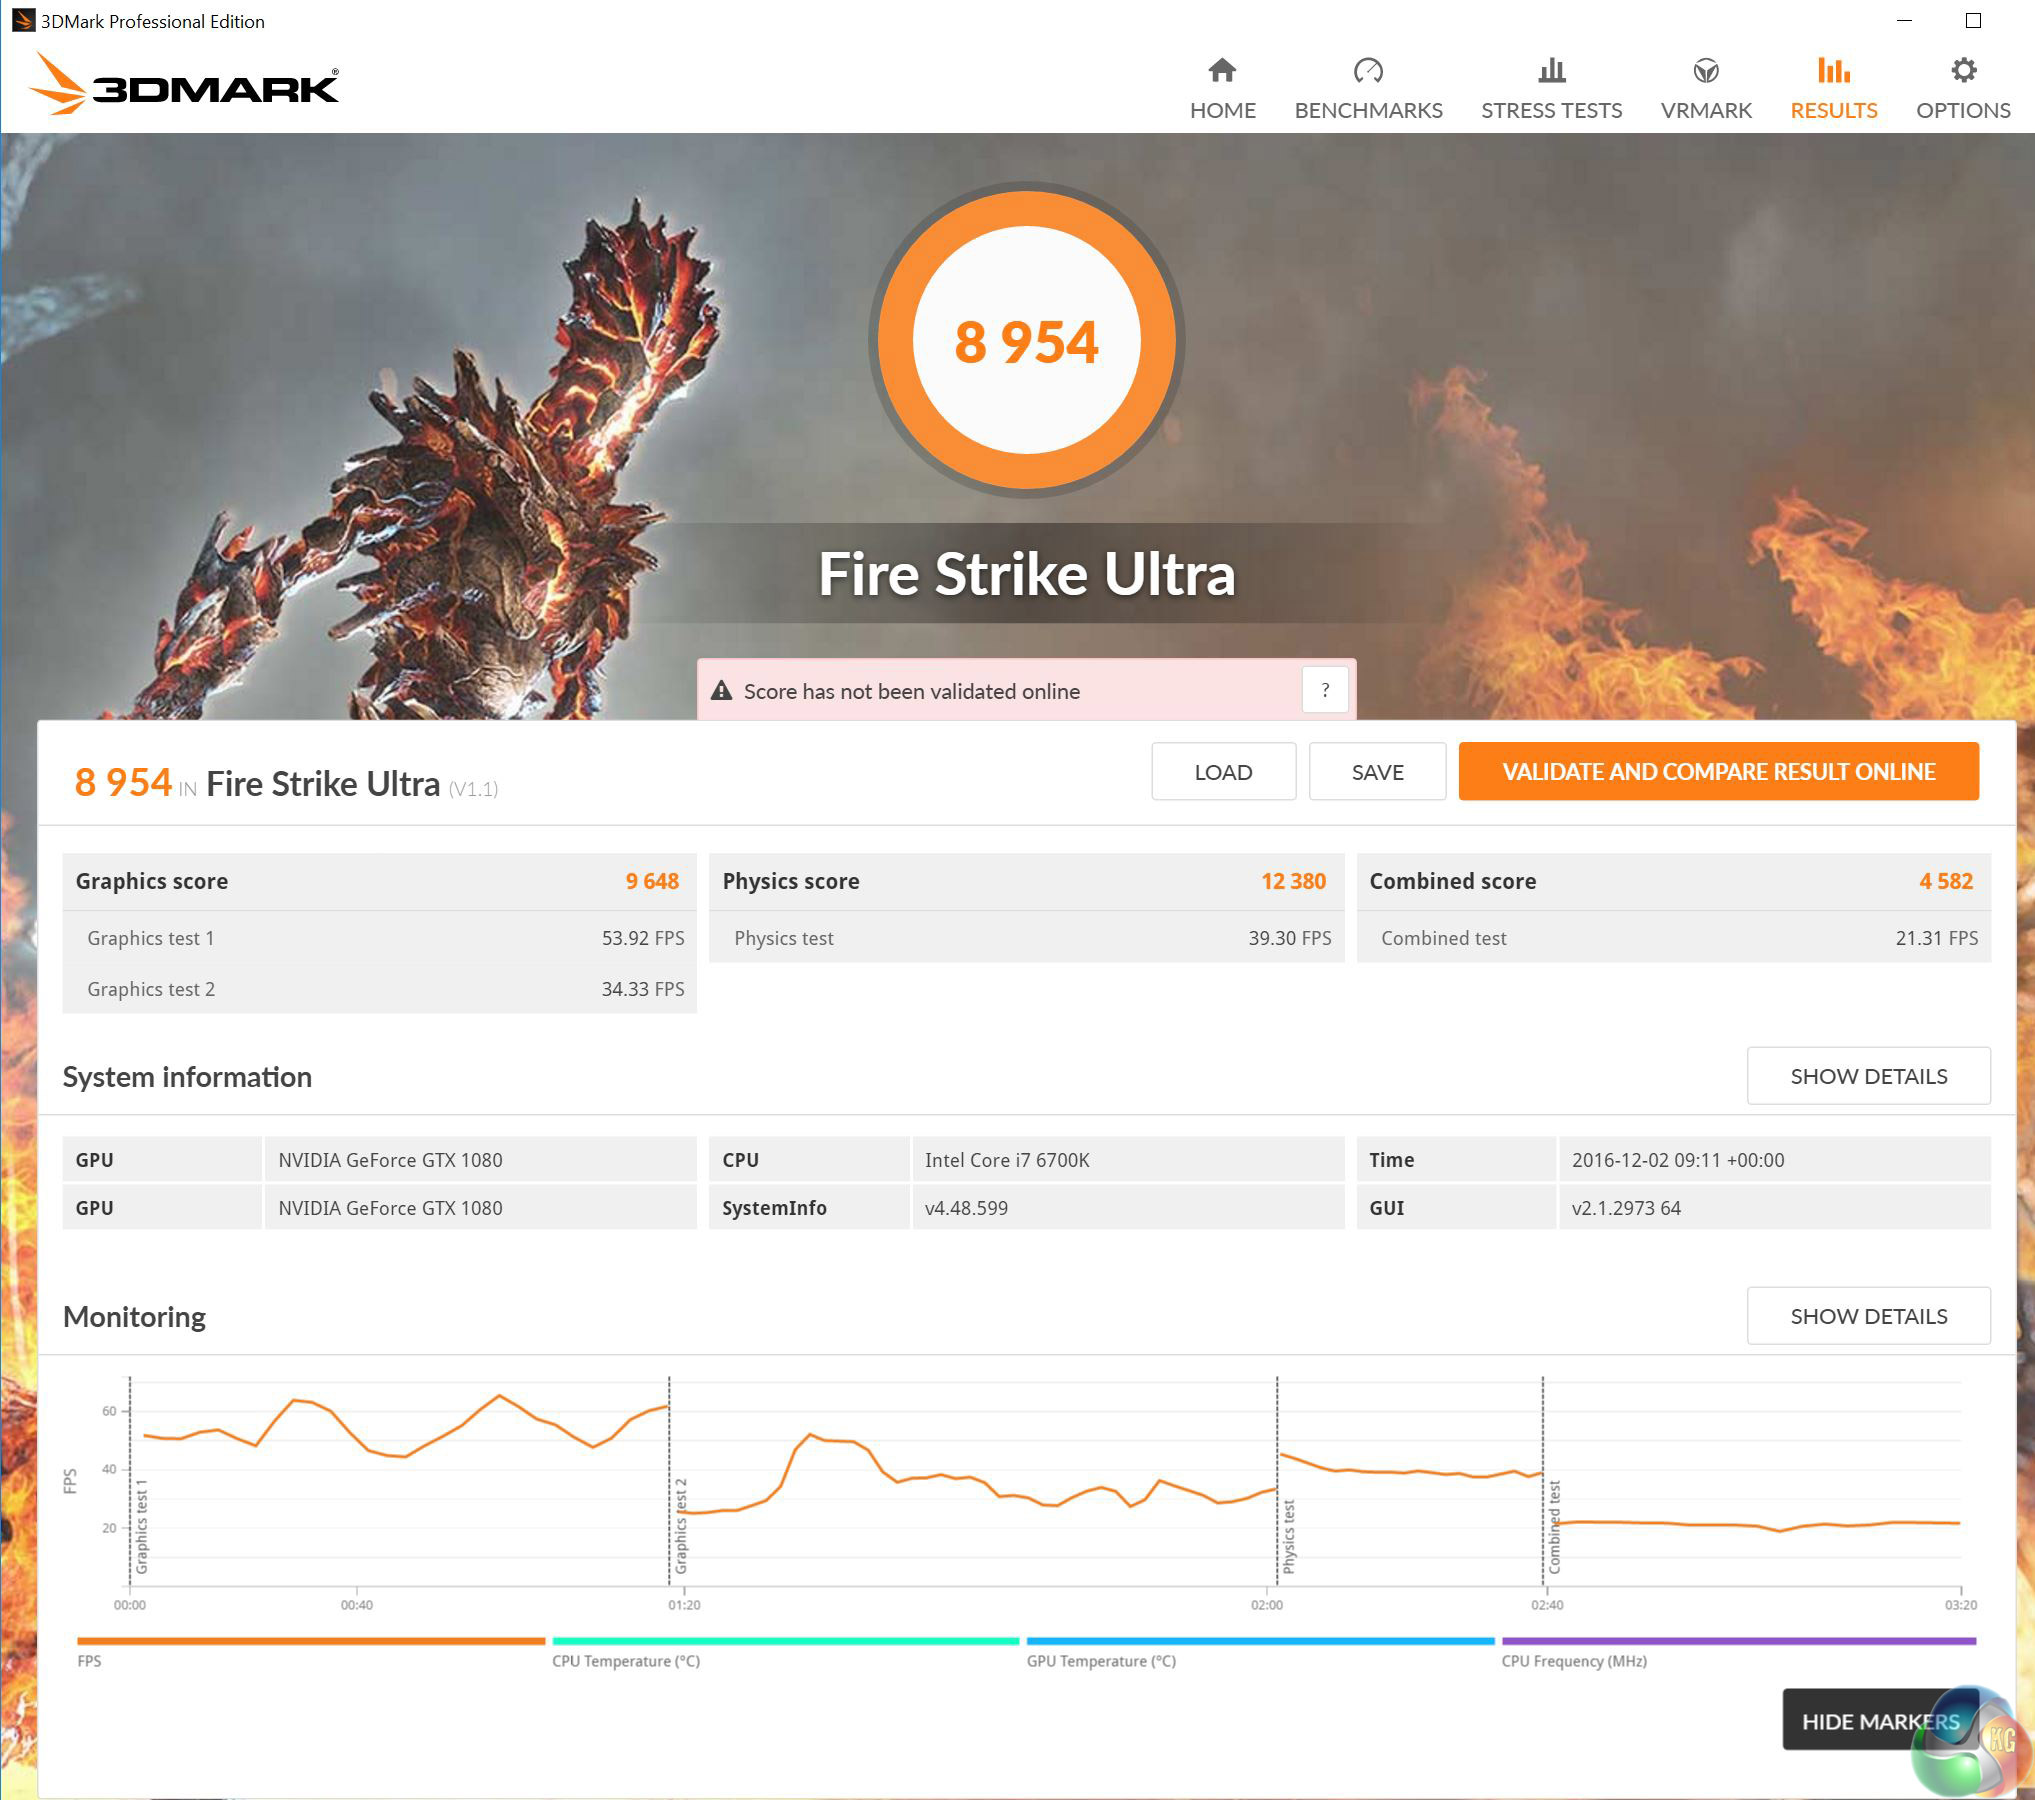Expand System information with Show Details
Image resolution: width=2035 pixels, height=1800 pixels.
1868,1076
